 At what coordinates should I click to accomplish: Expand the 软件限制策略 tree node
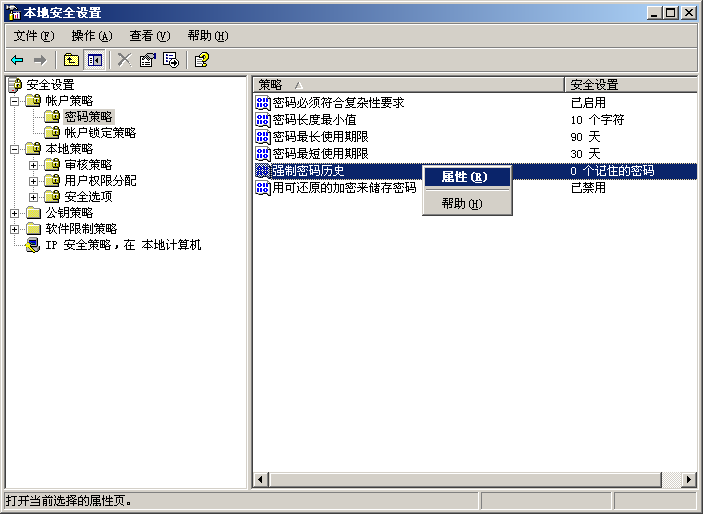coord(15,229)
